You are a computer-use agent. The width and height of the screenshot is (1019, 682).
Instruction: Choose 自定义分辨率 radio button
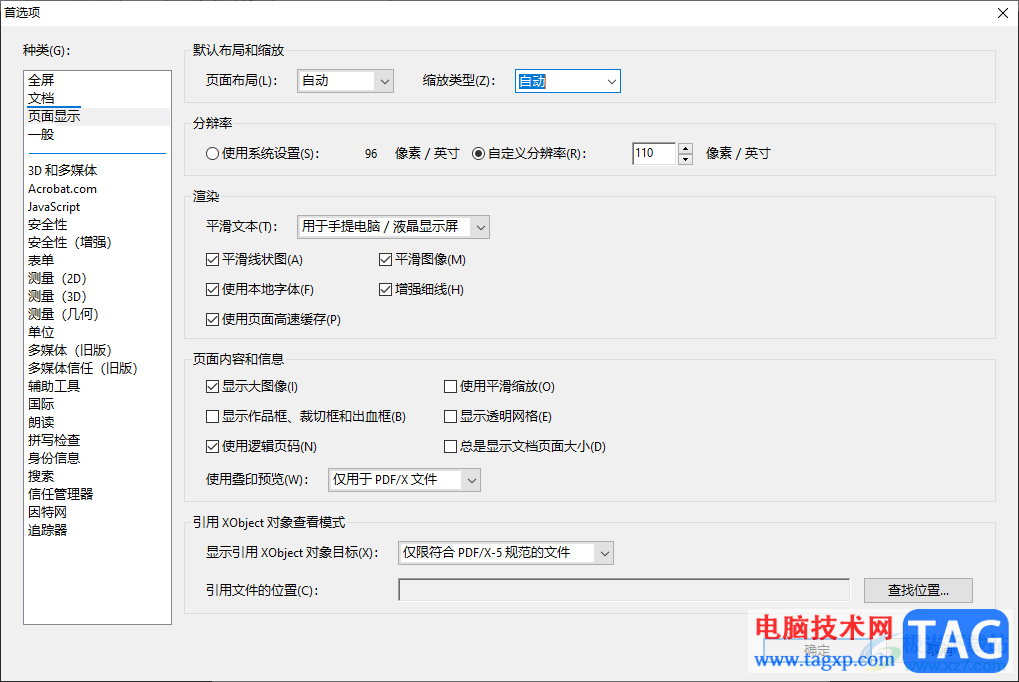point(478,153)
